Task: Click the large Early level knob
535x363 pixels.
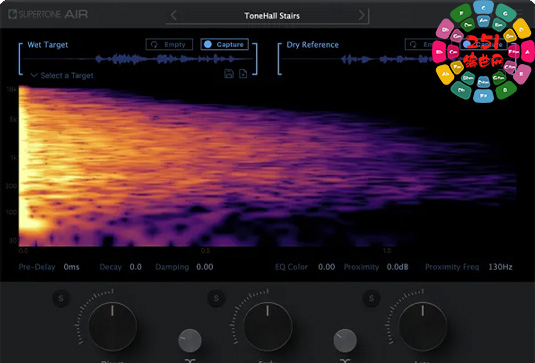Action: tap(268, 326)
